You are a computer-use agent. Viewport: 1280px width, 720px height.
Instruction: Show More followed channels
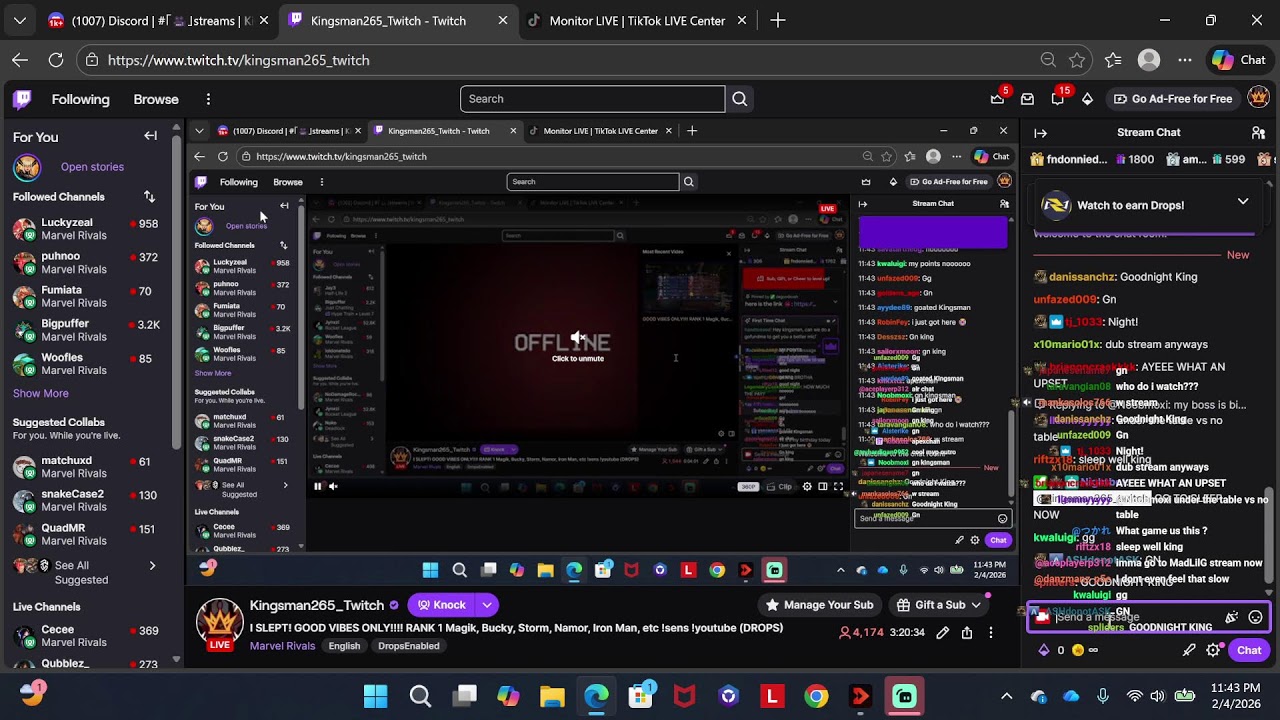(41, 394)
